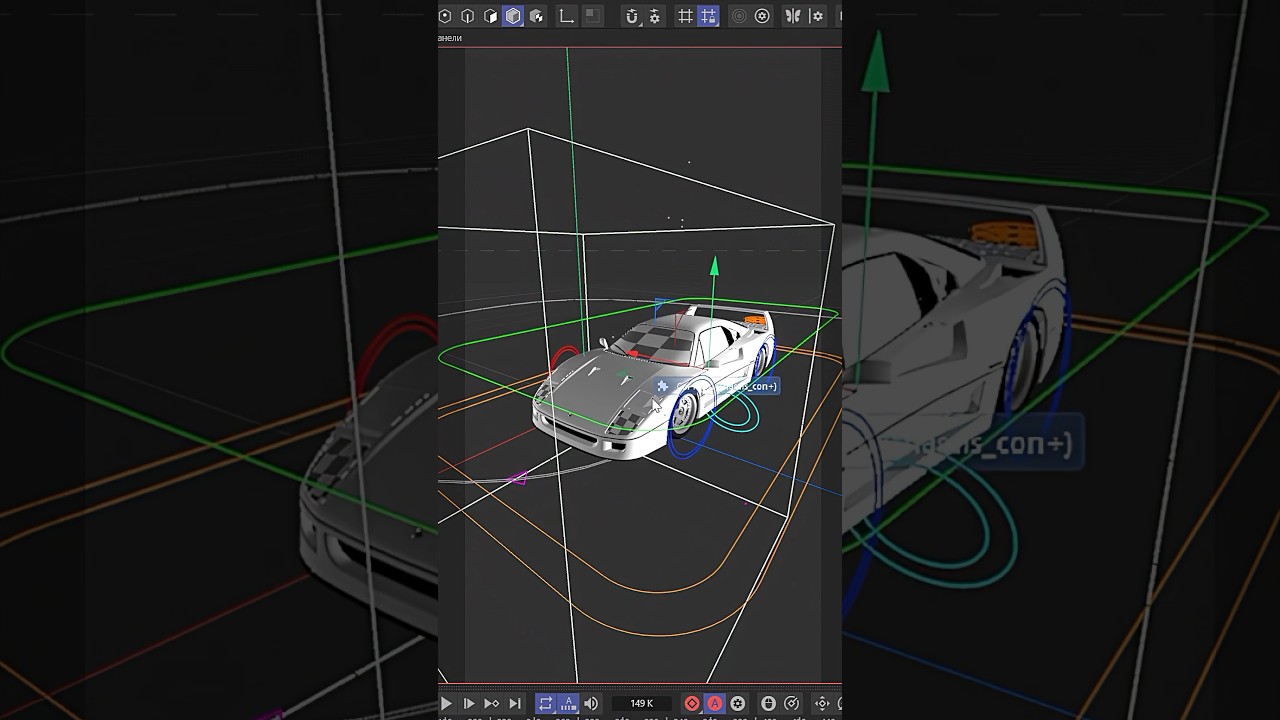The image size is (1280, 720).
Task: Click the circular target icon beside mouse icon
Action: [x=792, y=704]
